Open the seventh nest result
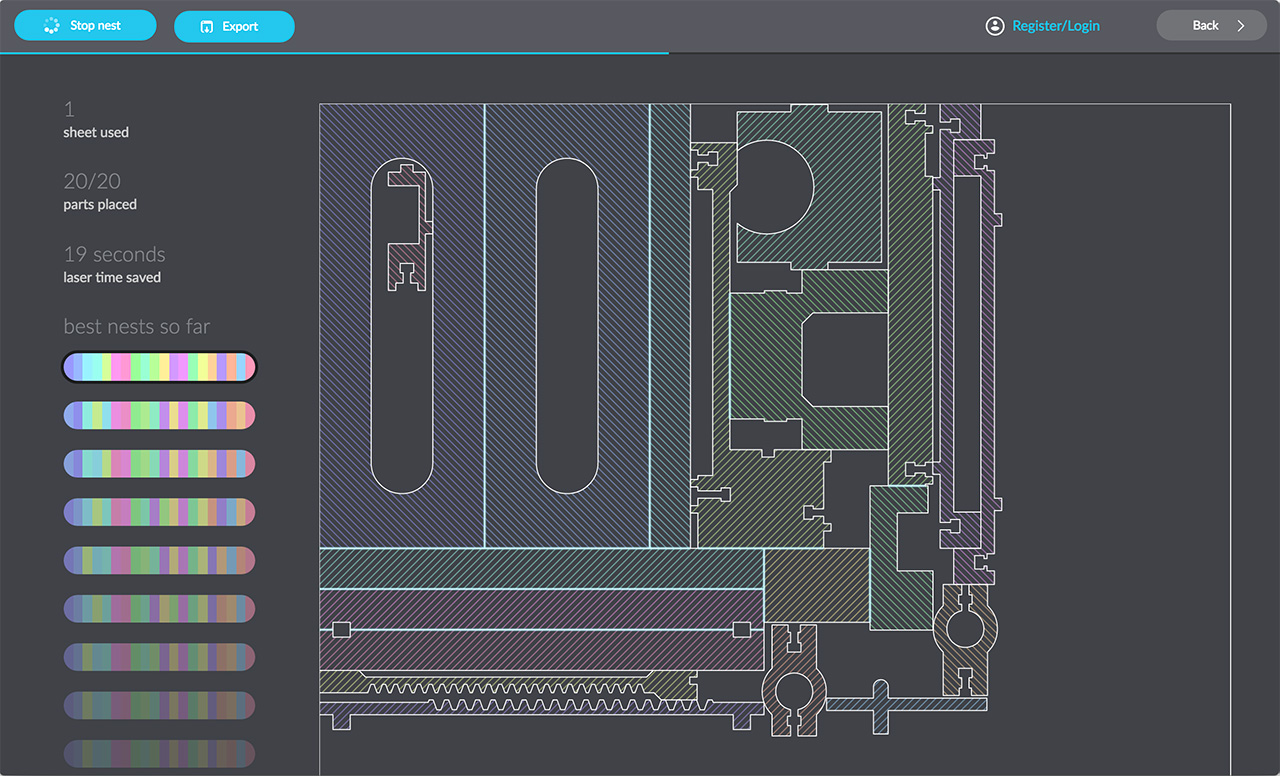This screenshot has height=776, width=1280. click(159, 657)
